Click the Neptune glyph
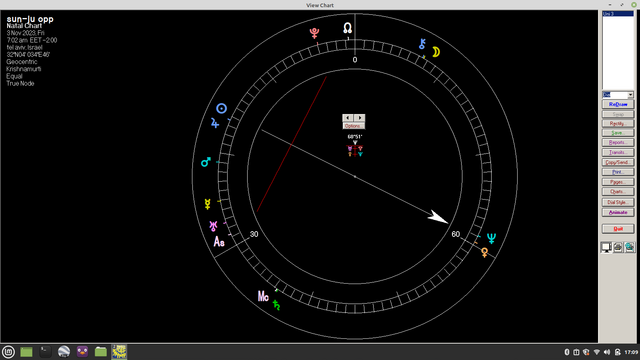This screenshot has width=640, height=360. click(x=491, y=238)
